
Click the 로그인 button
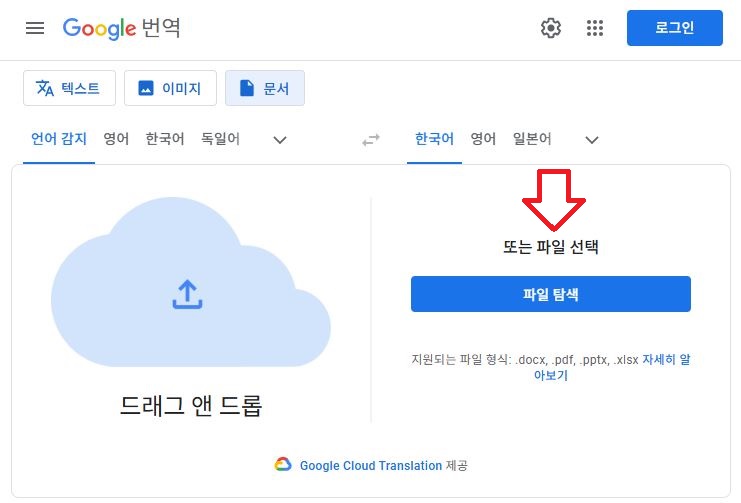[674, 28]
